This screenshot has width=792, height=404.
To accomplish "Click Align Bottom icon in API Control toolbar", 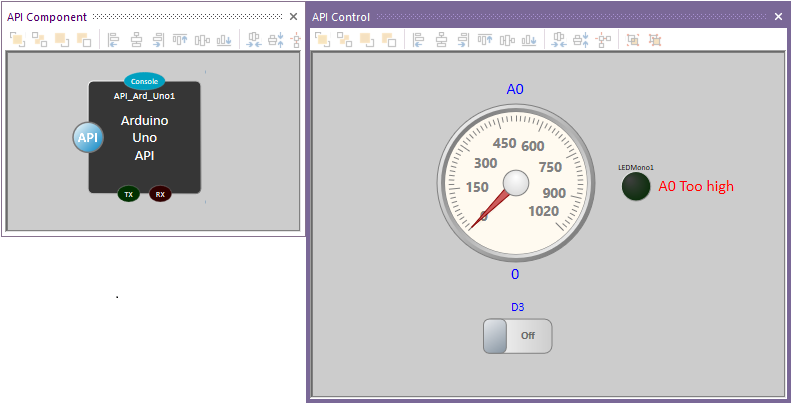I will 531,40.
